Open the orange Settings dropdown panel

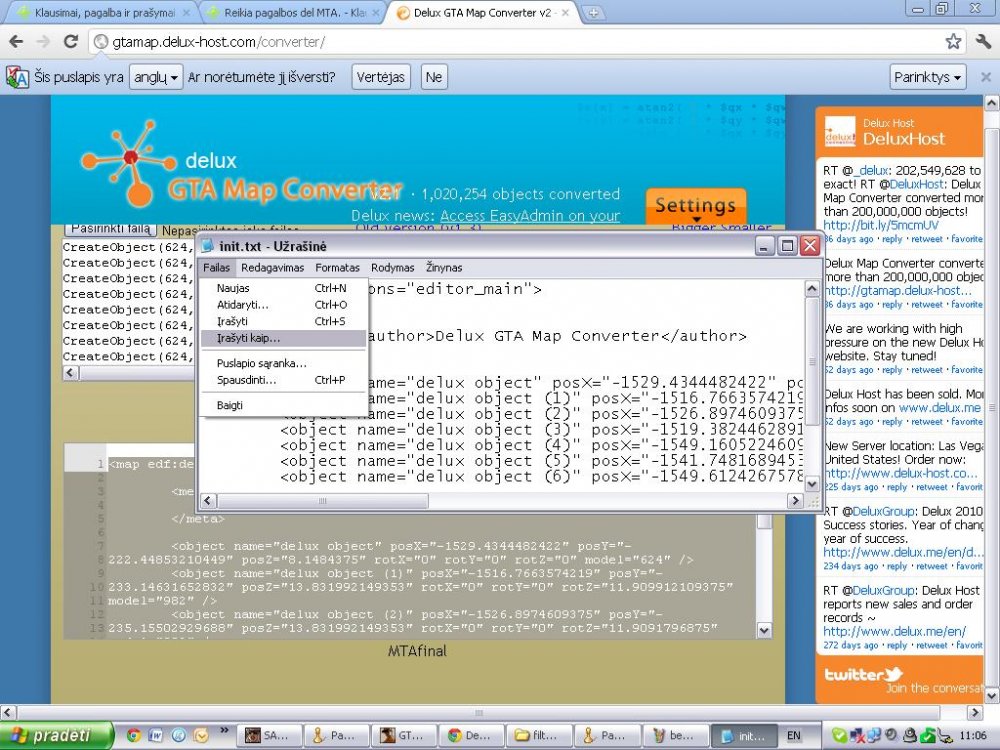click(x=695, y=206)
